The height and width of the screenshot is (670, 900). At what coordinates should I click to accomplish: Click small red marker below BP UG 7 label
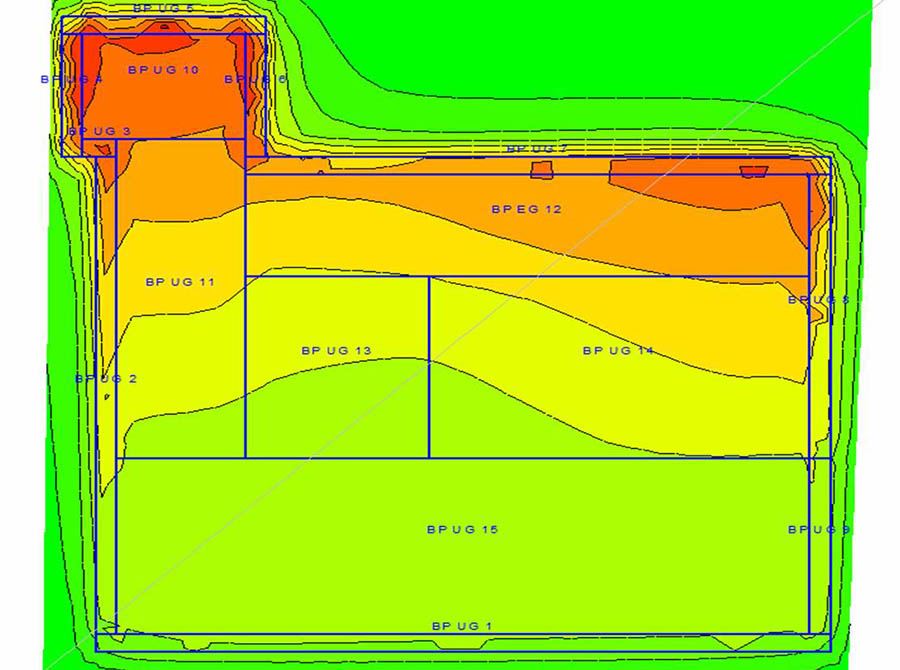pos(542,170)
